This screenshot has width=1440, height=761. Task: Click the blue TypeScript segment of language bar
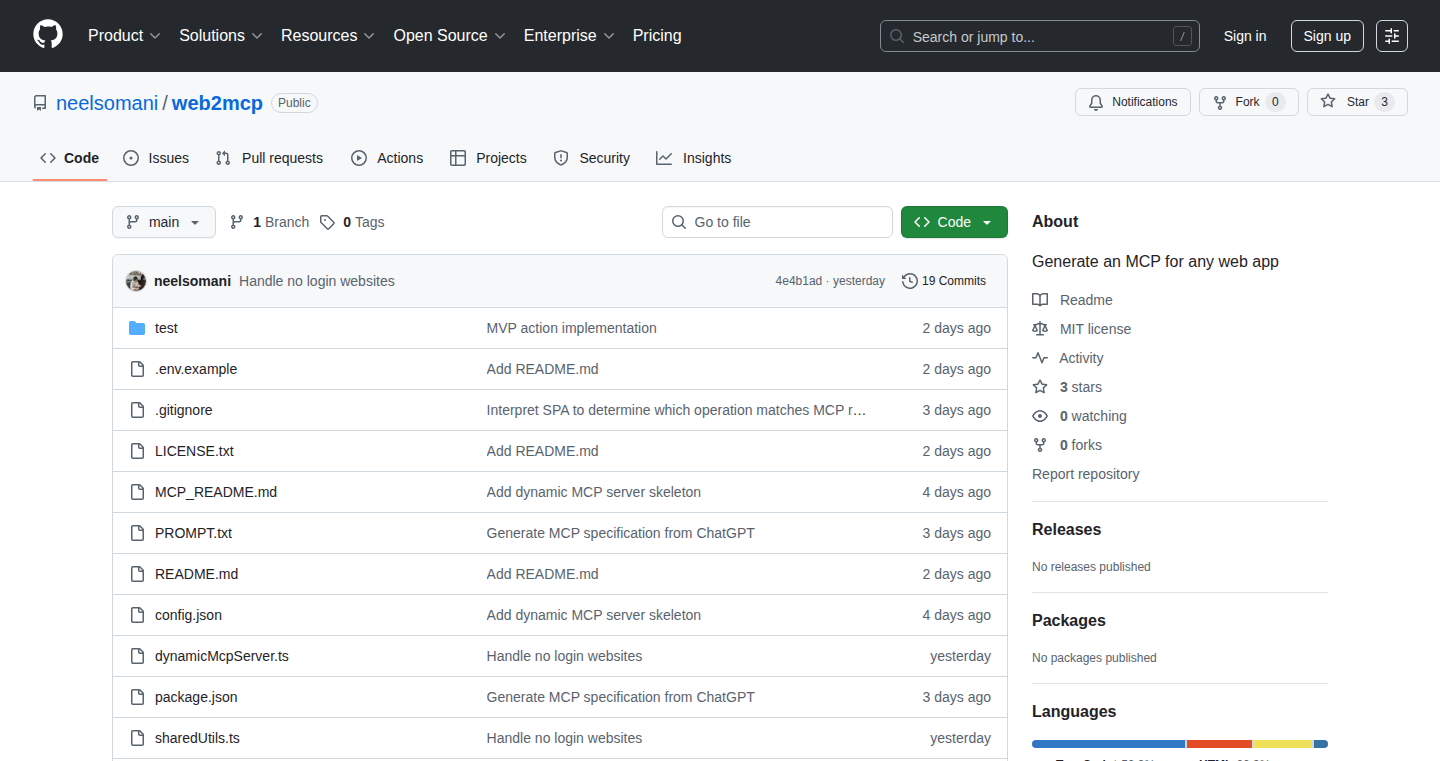[1108, 744]
